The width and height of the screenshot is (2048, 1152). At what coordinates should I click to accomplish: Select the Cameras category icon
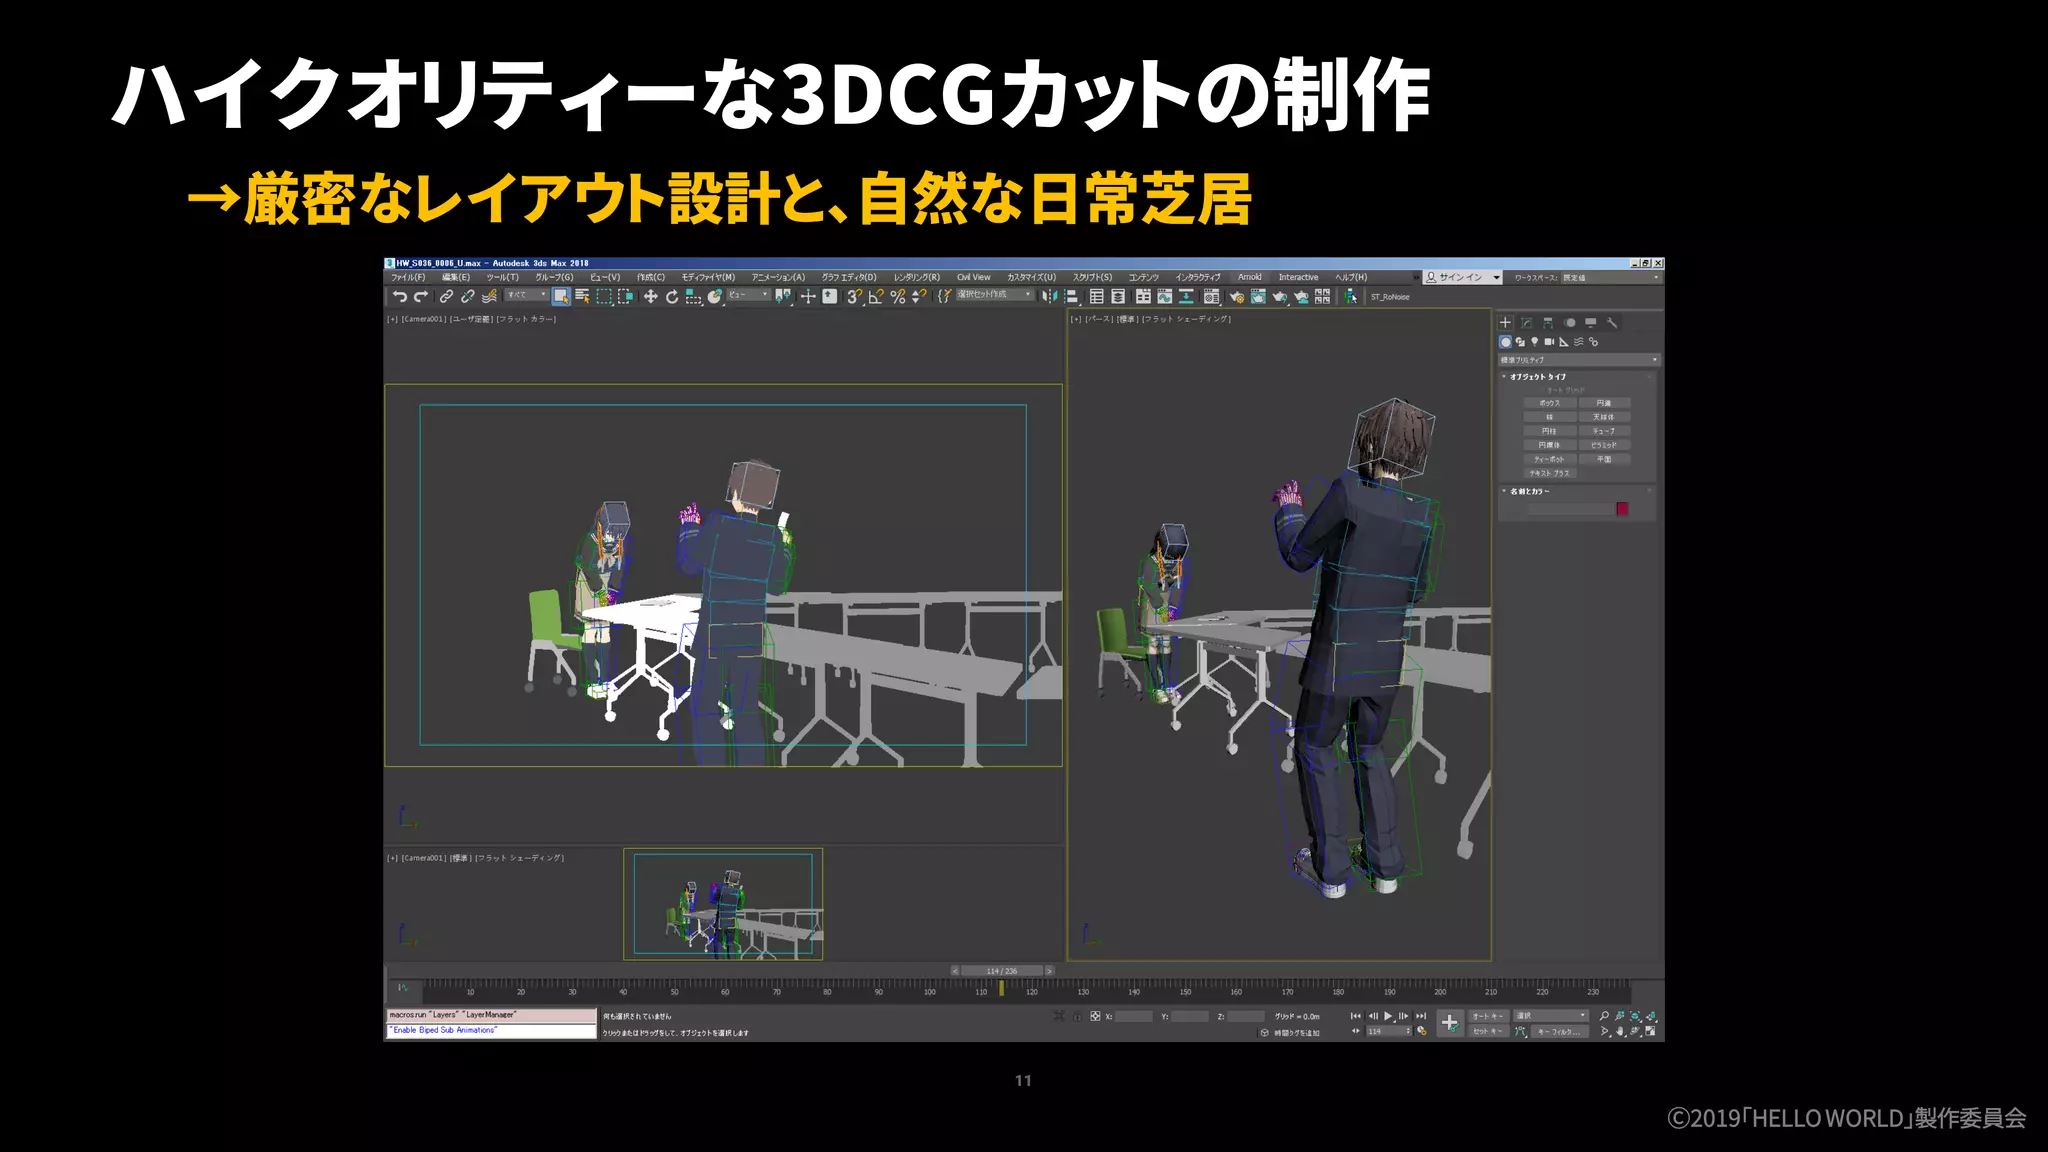pos(1549,342)
